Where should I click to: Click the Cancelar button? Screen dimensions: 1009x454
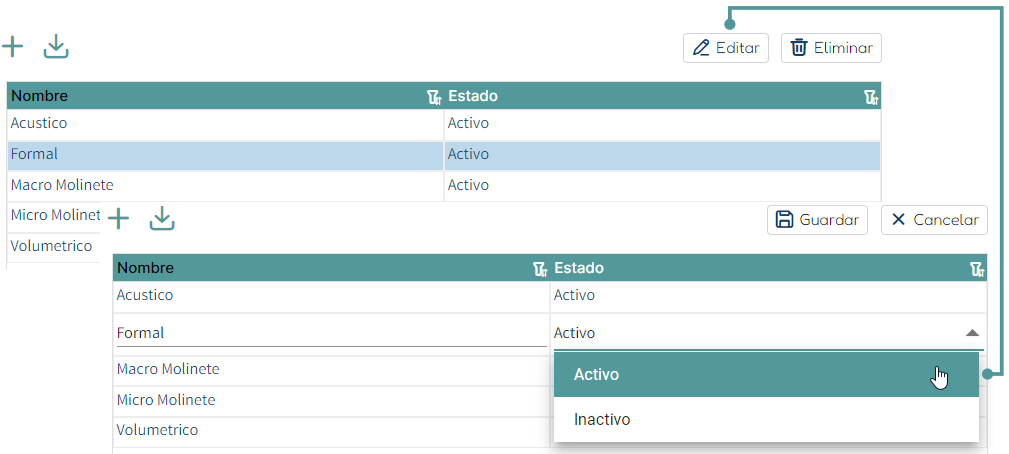[x=934, y=220]
